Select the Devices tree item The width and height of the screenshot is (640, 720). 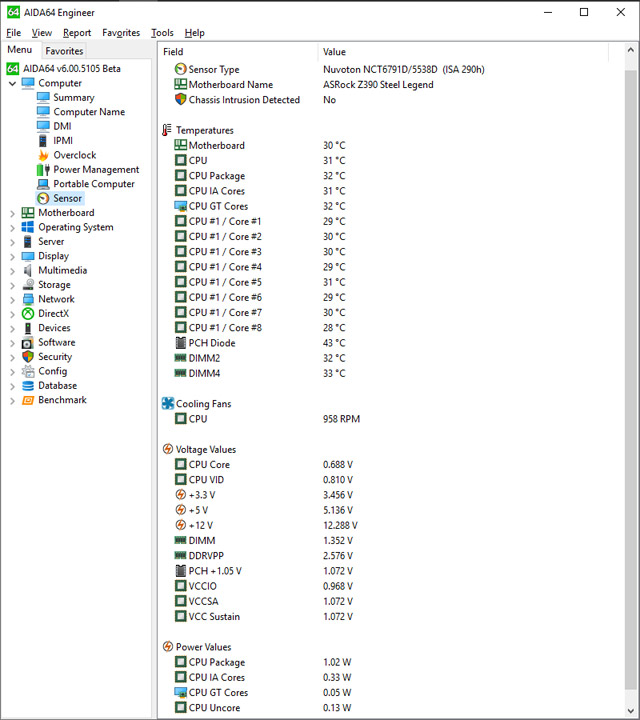tap(54, 328)
